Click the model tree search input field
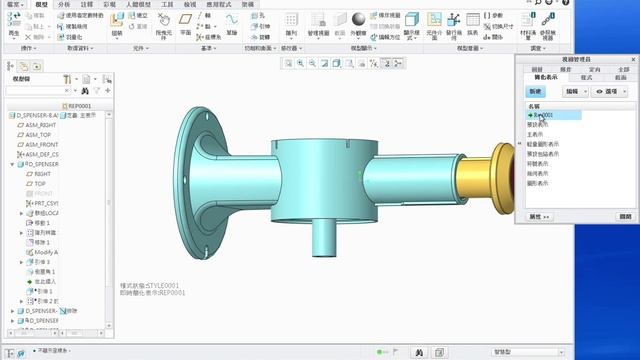This screenshot has width=640, height=360. pyautogui.click(x=38, y=91)
